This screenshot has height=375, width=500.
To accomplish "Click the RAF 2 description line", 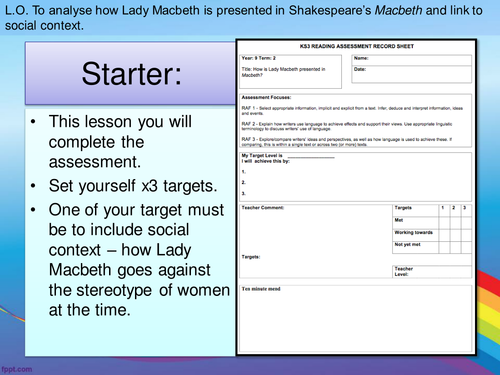I will point(347,126).
